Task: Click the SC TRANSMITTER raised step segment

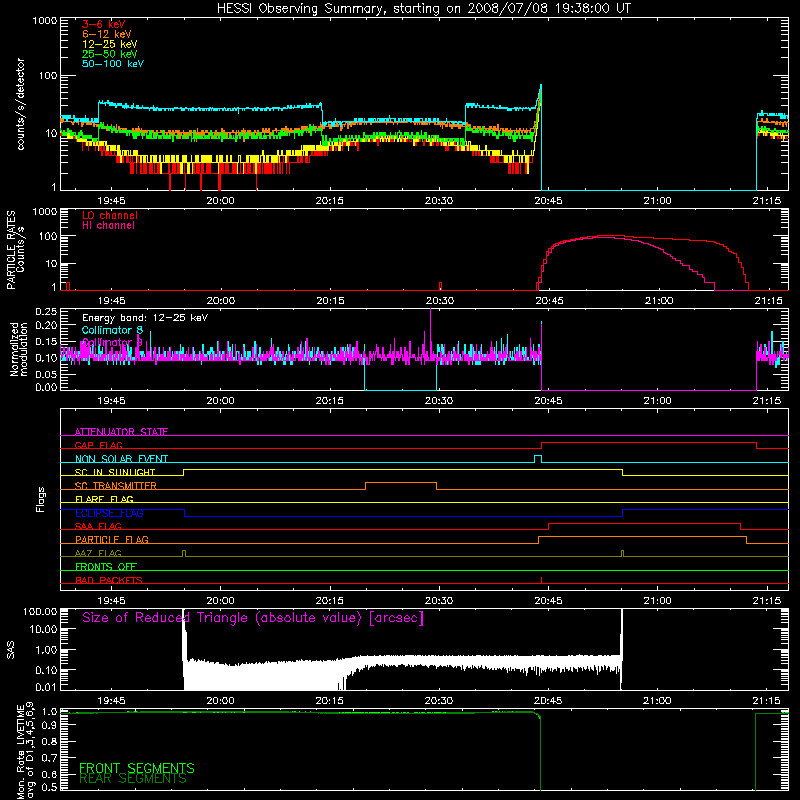Action: point(401,483)
